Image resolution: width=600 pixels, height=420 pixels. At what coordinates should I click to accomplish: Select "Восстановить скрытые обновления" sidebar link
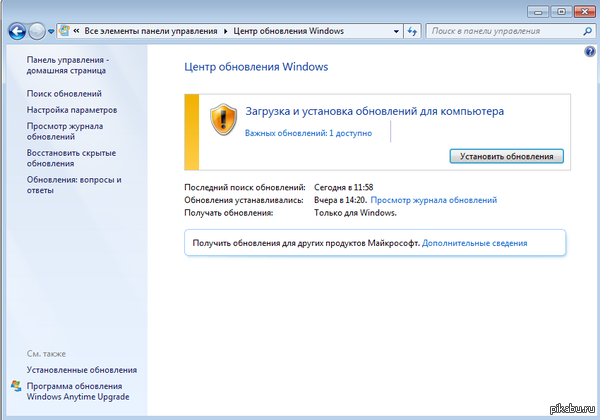point(70,157)
